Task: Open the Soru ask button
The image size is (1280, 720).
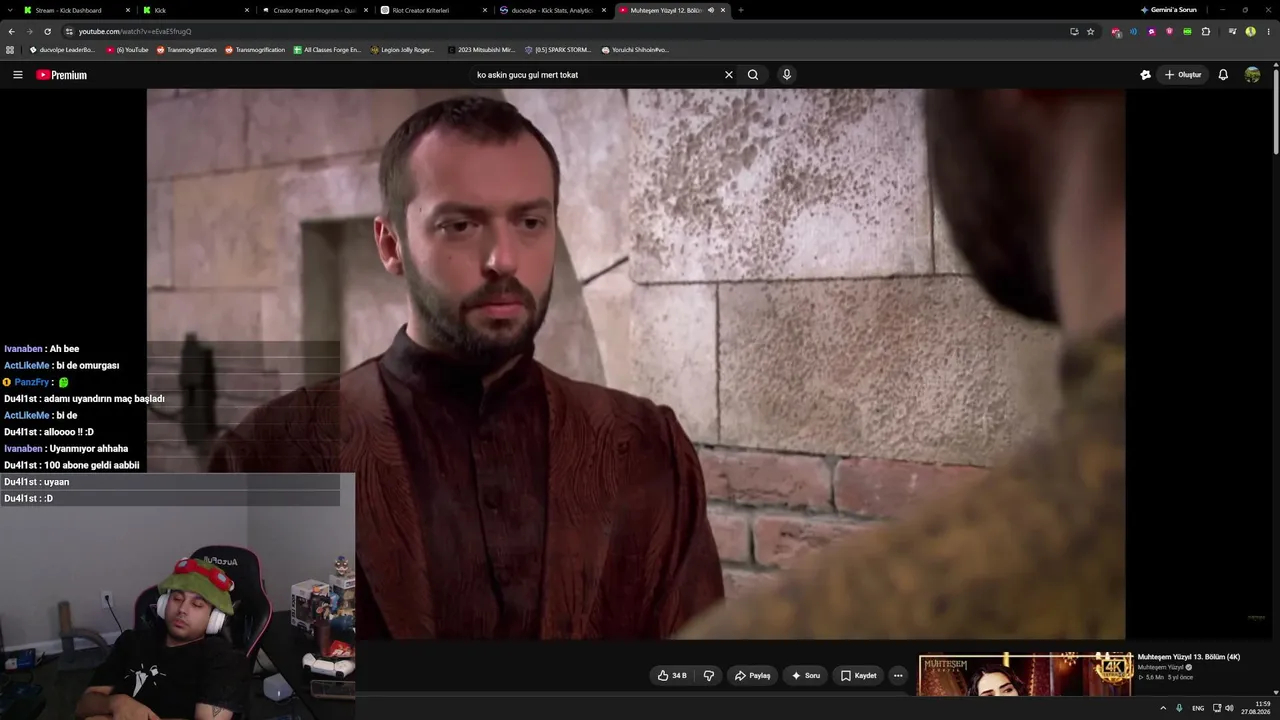Action: coord(806,676)
